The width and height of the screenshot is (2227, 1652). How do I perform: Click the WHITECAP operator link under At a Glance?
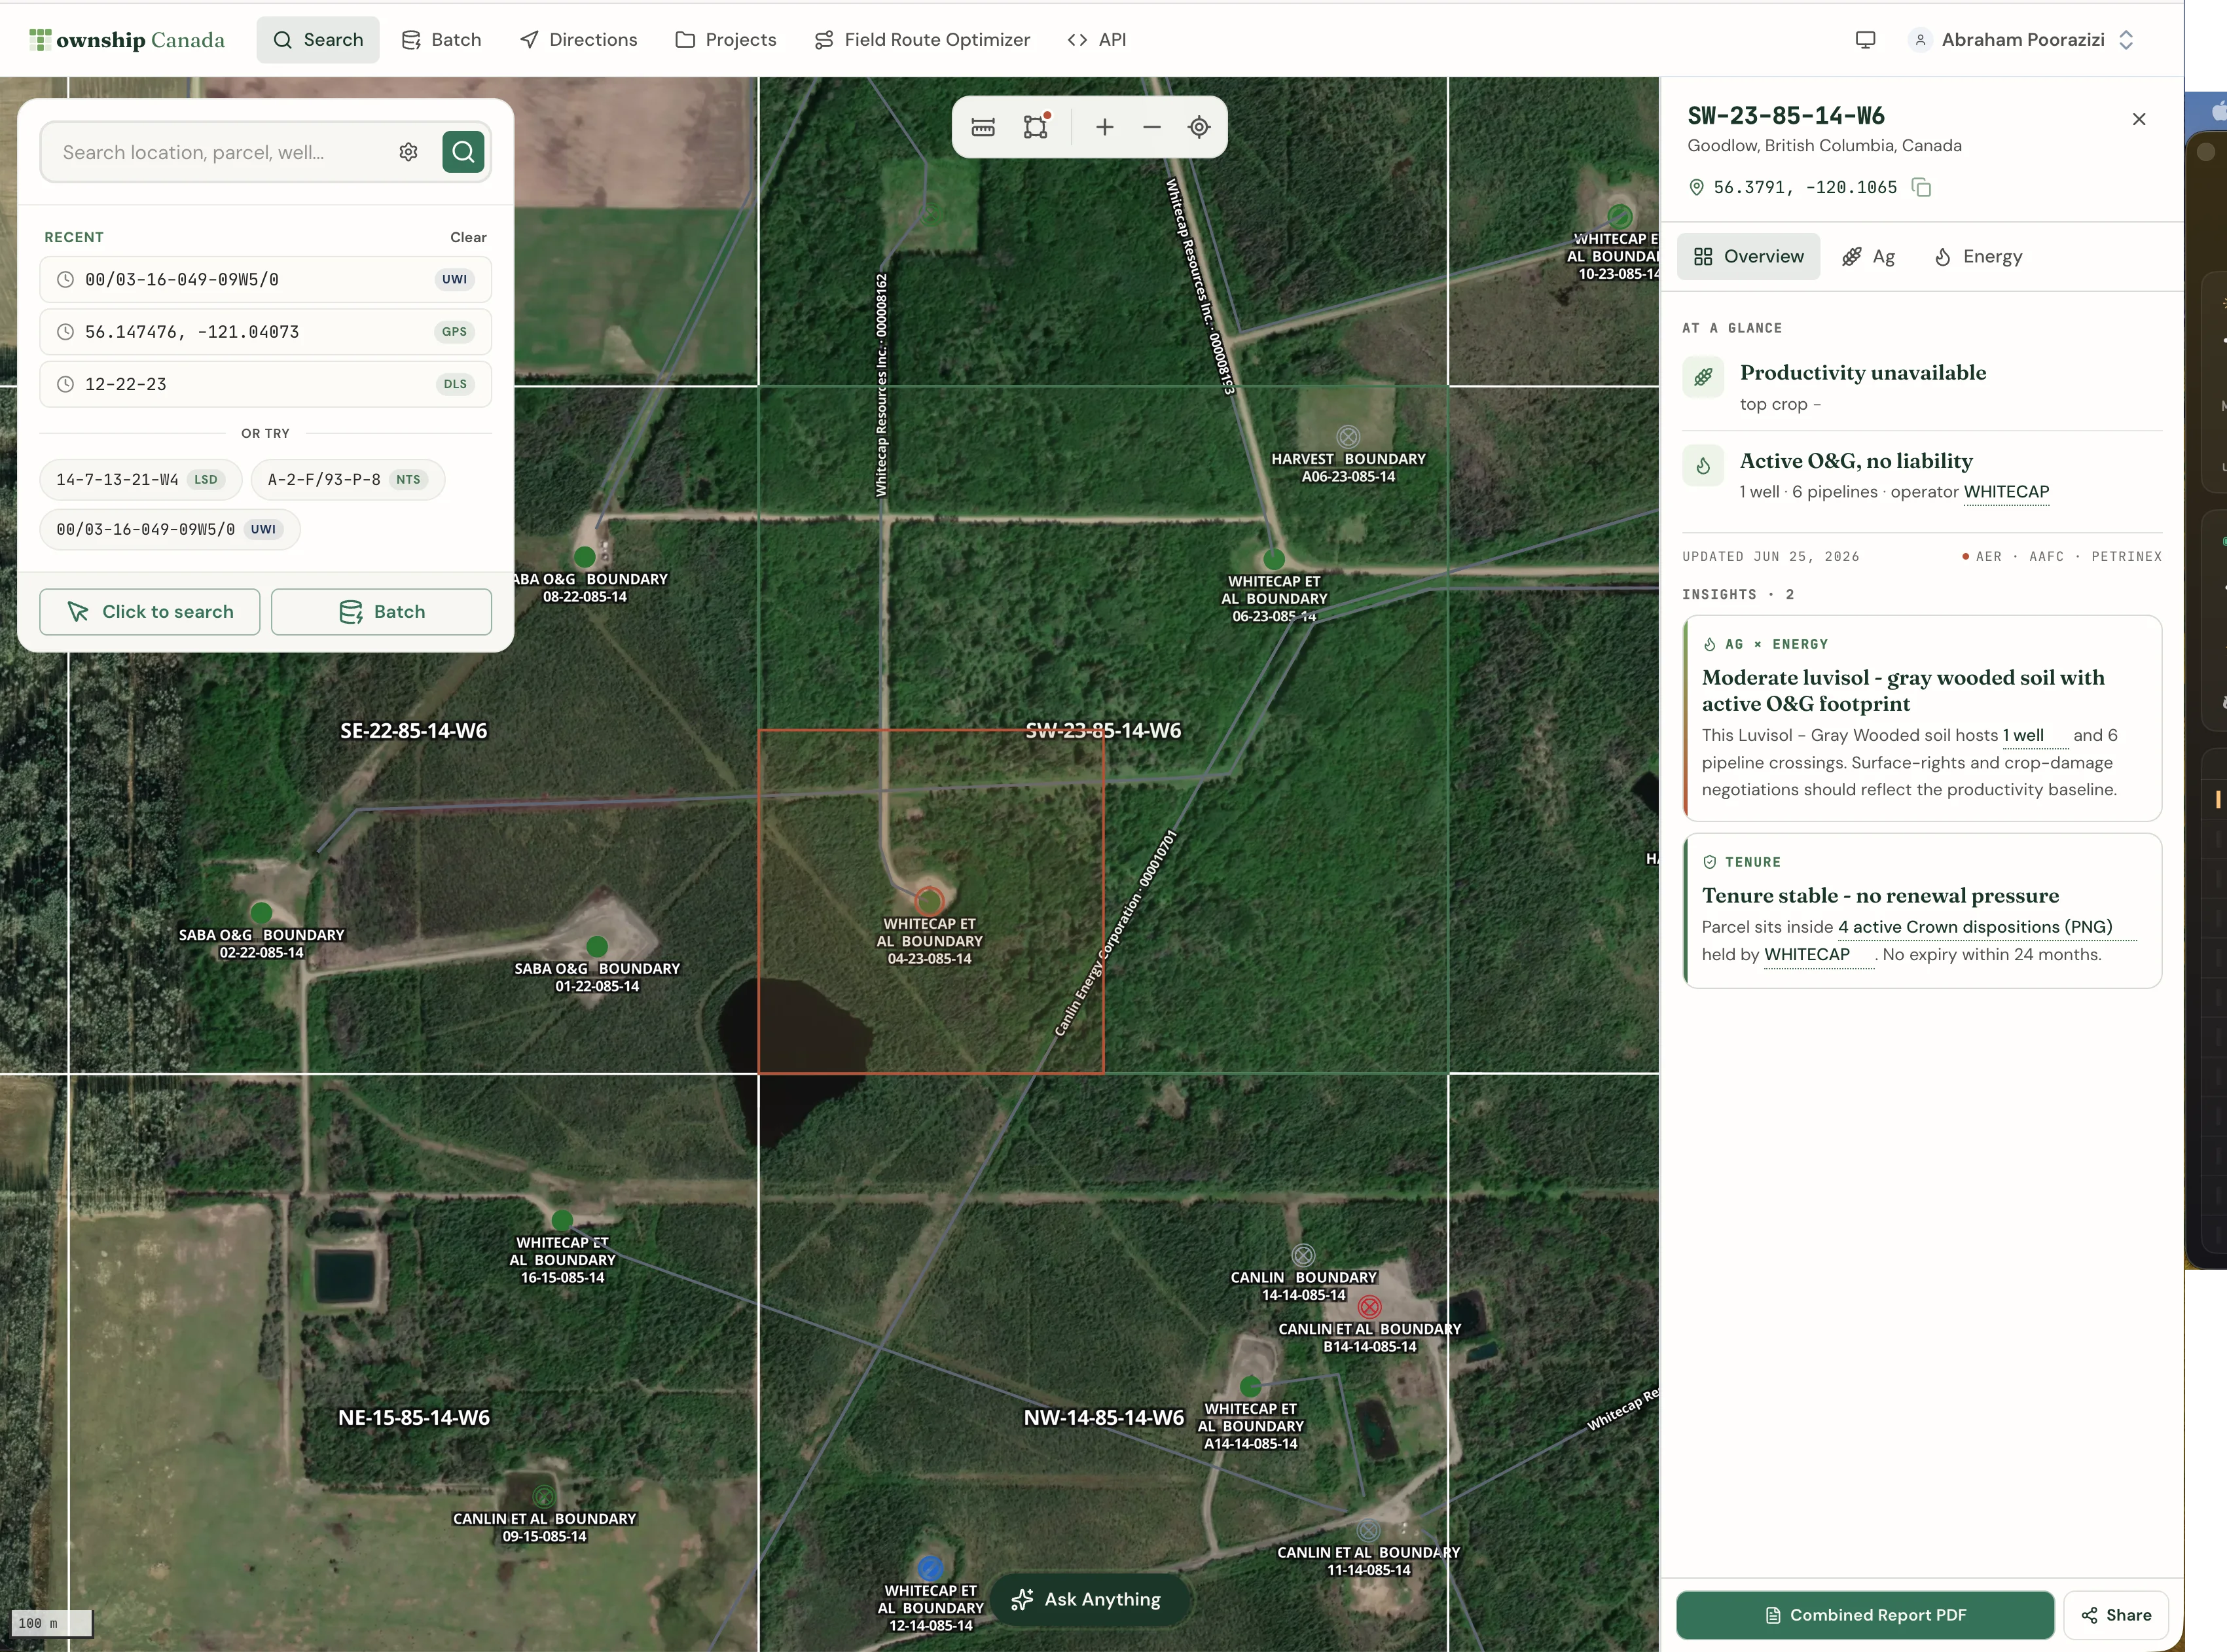(2006, 492)
